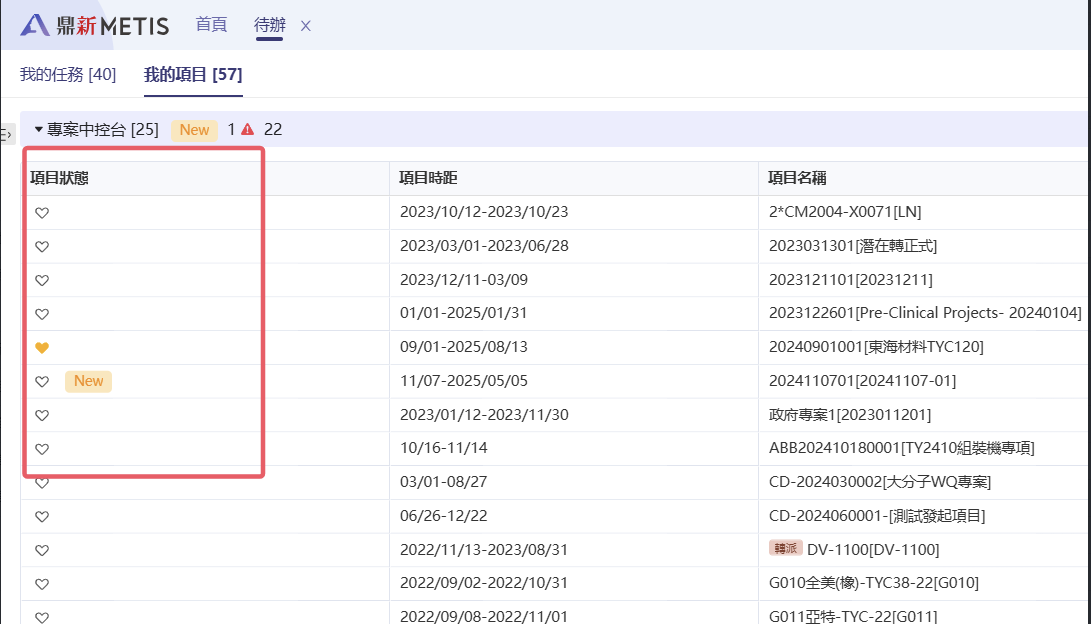Select the 我的項目 tab

(193, 75)
